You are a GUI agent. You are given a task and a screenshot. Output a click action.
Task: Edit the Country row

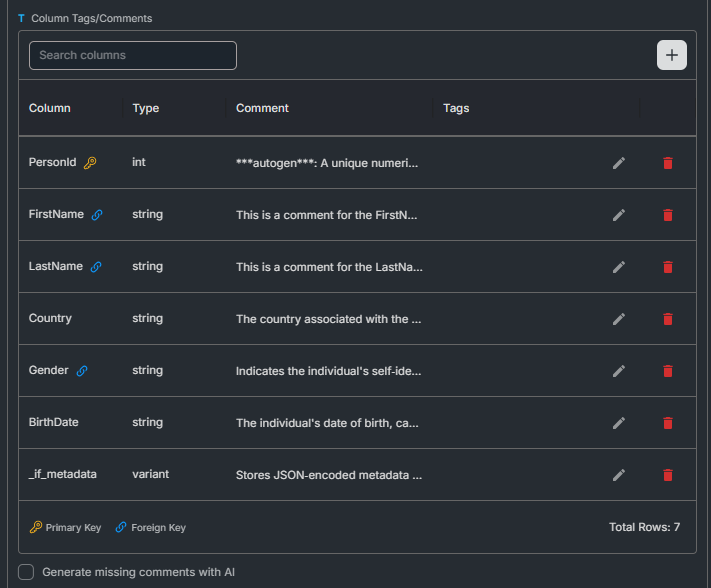pos(619,319)
